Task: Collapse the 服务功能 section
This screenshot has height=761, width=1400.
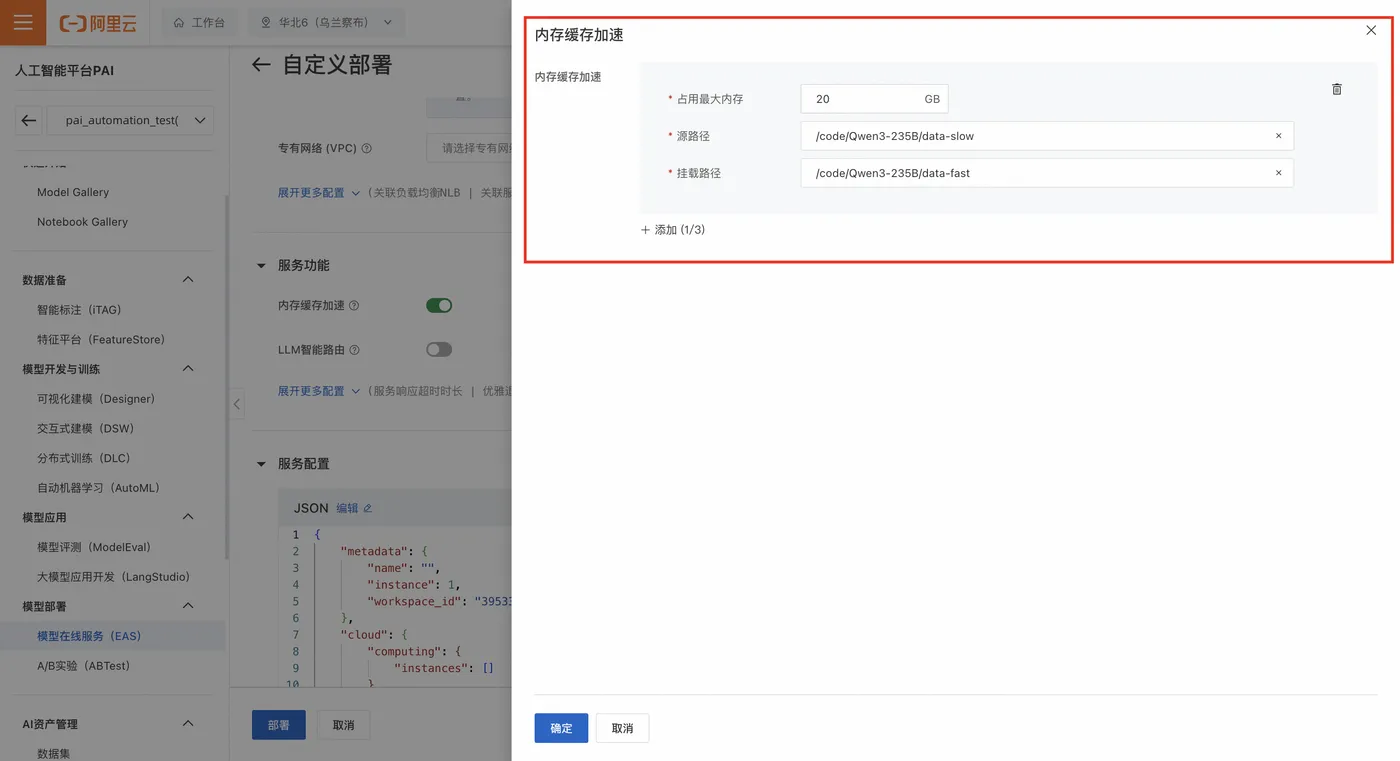Action: [262, 266]
